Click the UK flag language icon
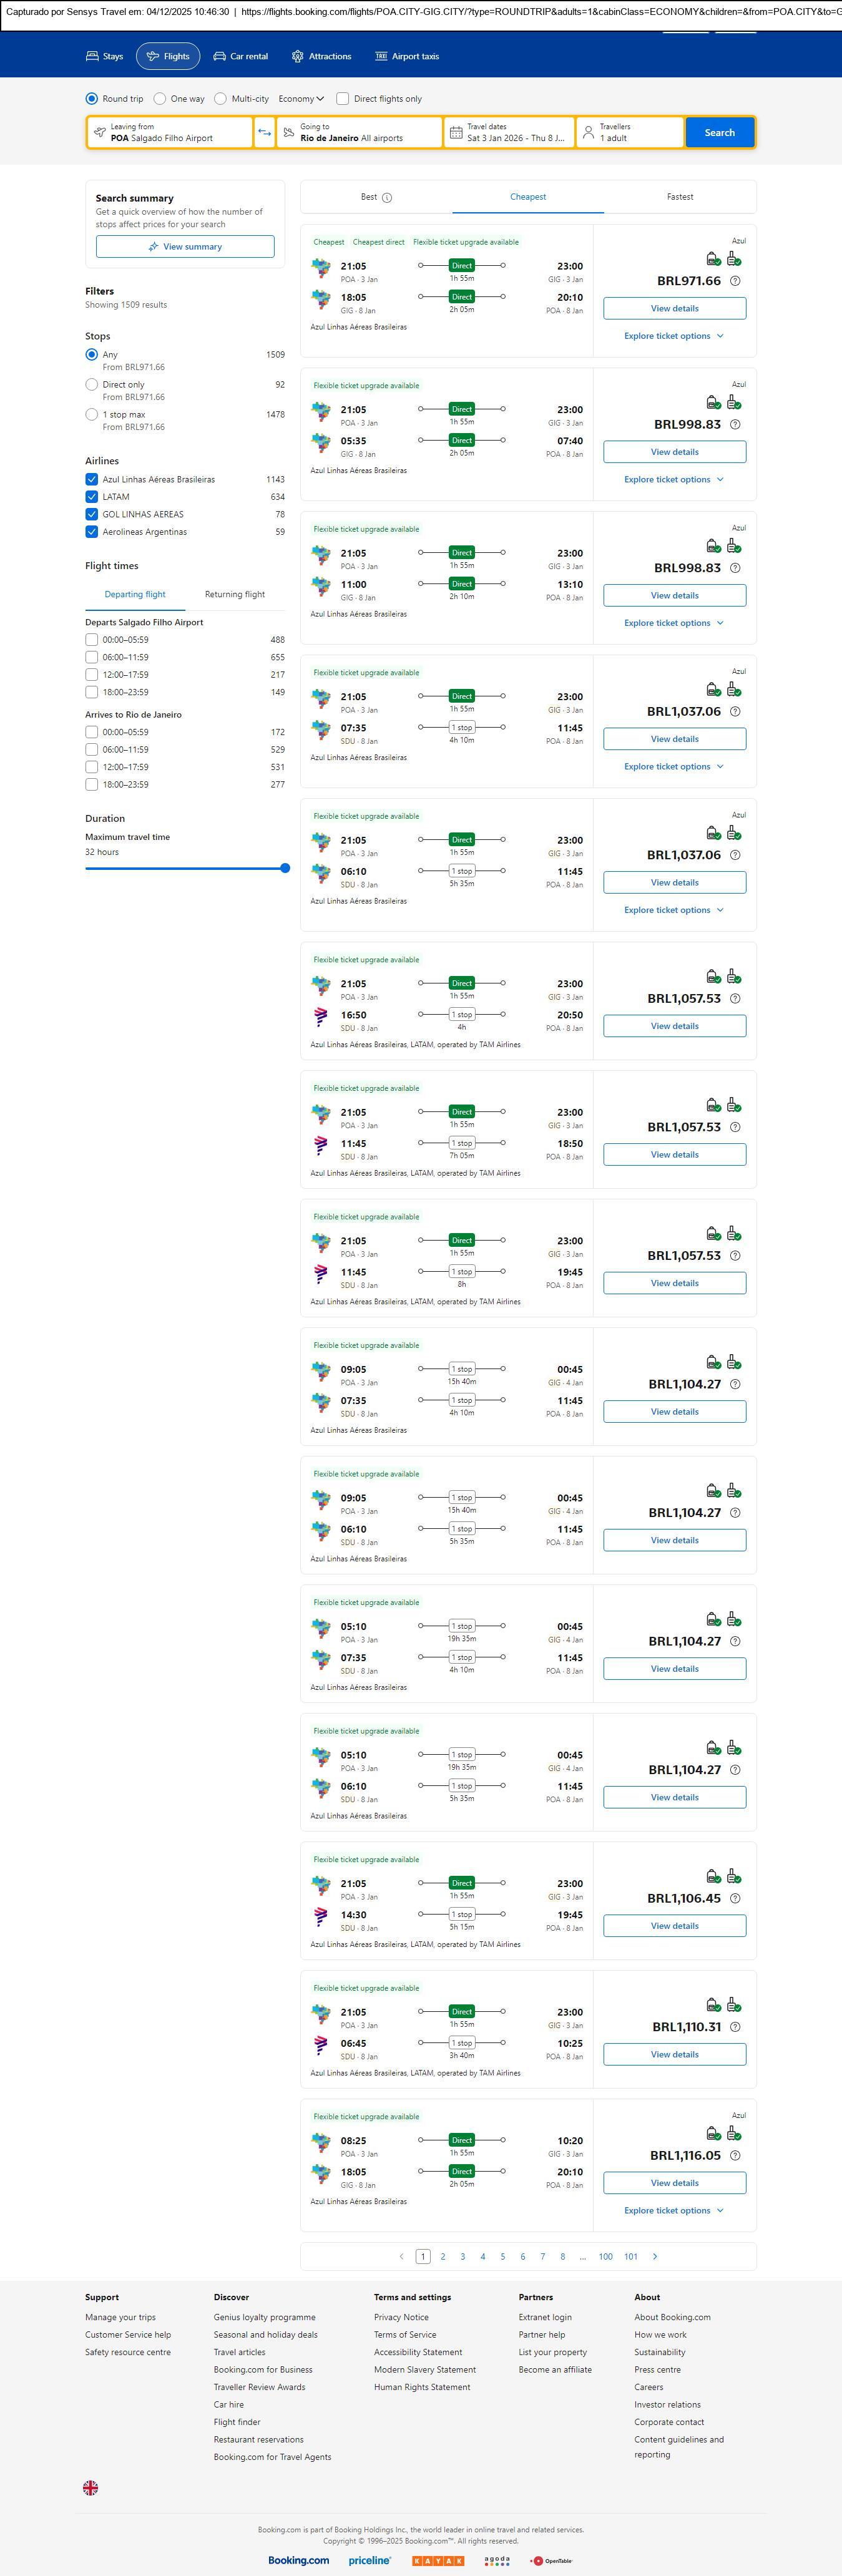Image resolution: width=842 pixels, height=2576 pixels. (90, 2487)
